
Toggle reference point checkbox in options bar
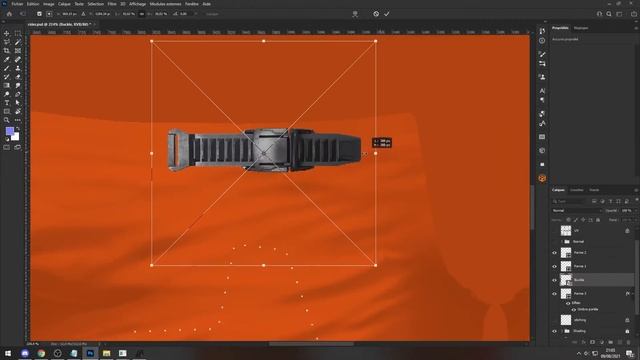(x=39, y=14)
